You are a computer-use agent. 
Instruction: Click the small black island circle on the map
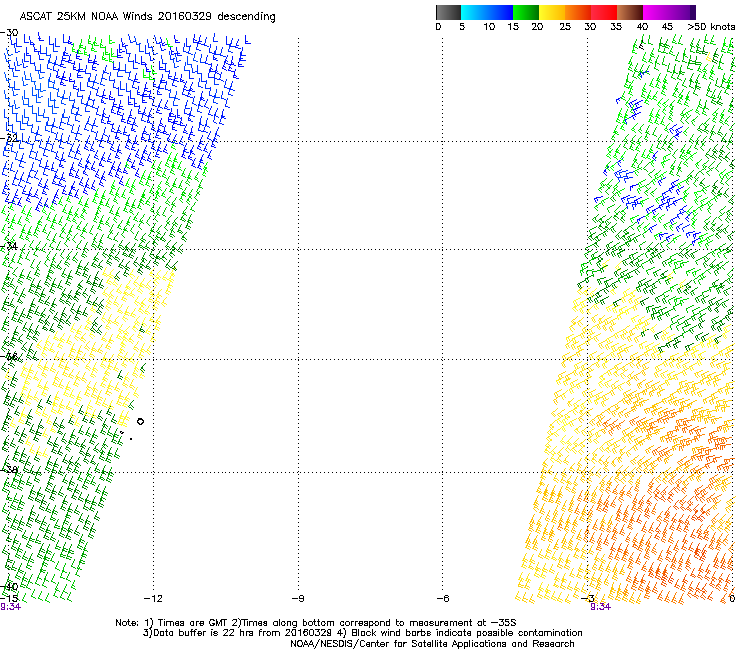pos(140,422)
